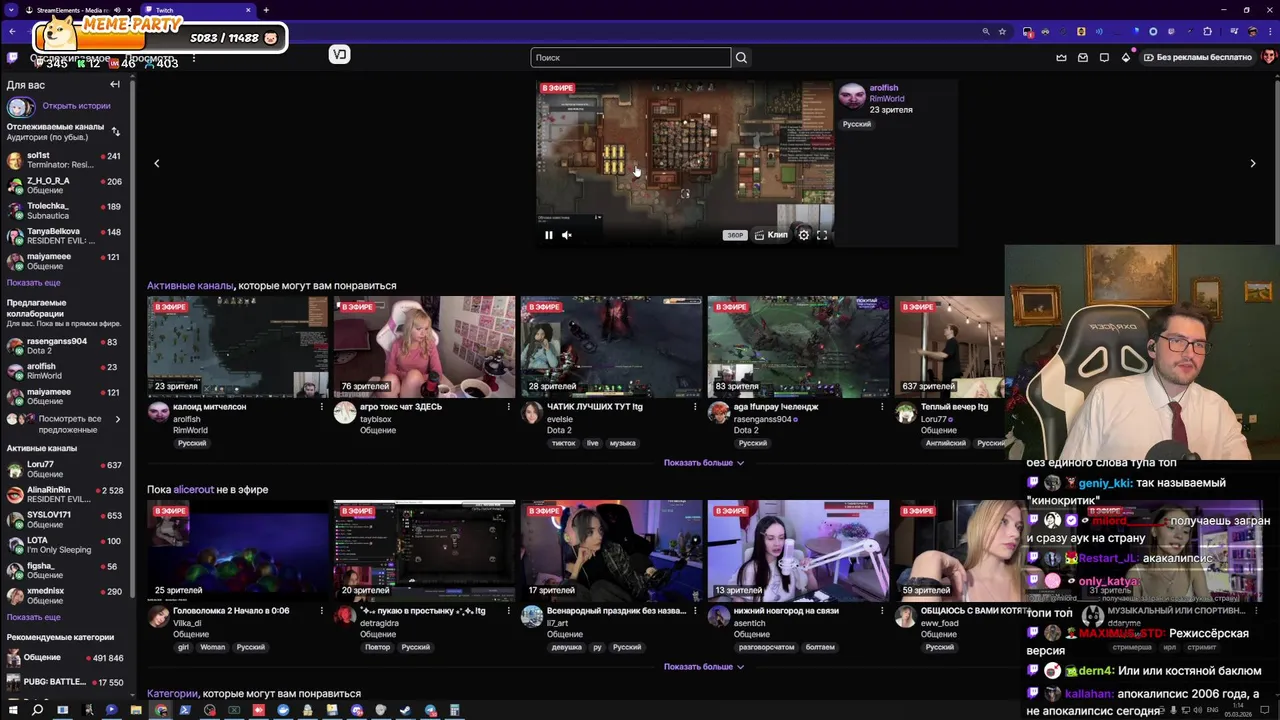This screenshot has width=1280, height=720.
Task: Select разговорсчатом tag on asentich card
Action: (766, 647)
